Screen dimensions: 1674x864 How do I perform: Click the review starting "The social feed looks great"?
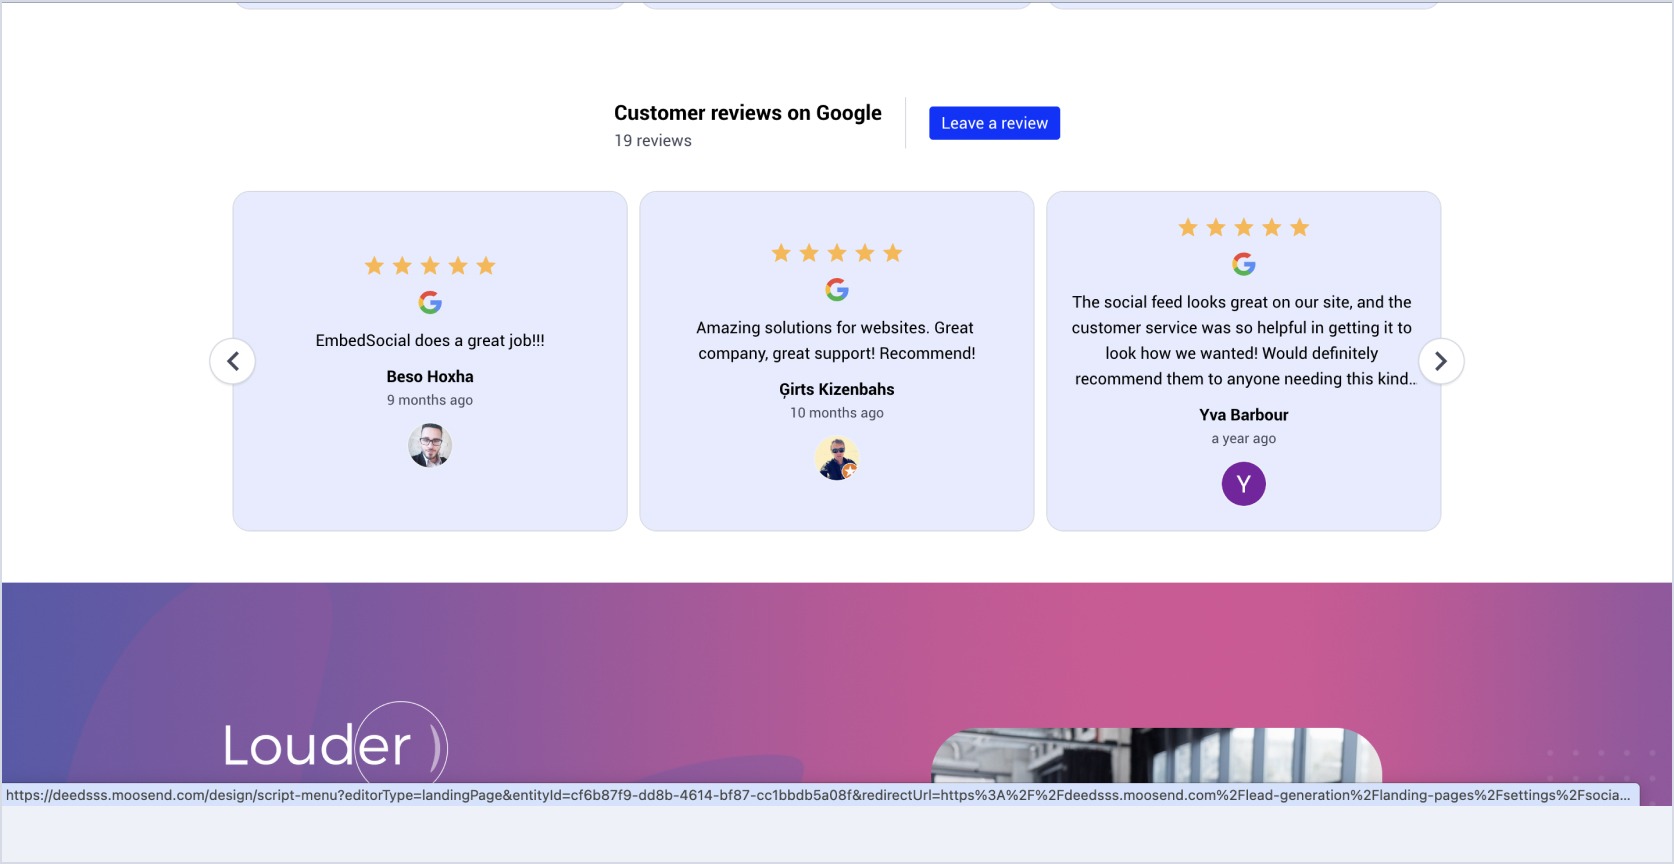tap(1244, 340)
